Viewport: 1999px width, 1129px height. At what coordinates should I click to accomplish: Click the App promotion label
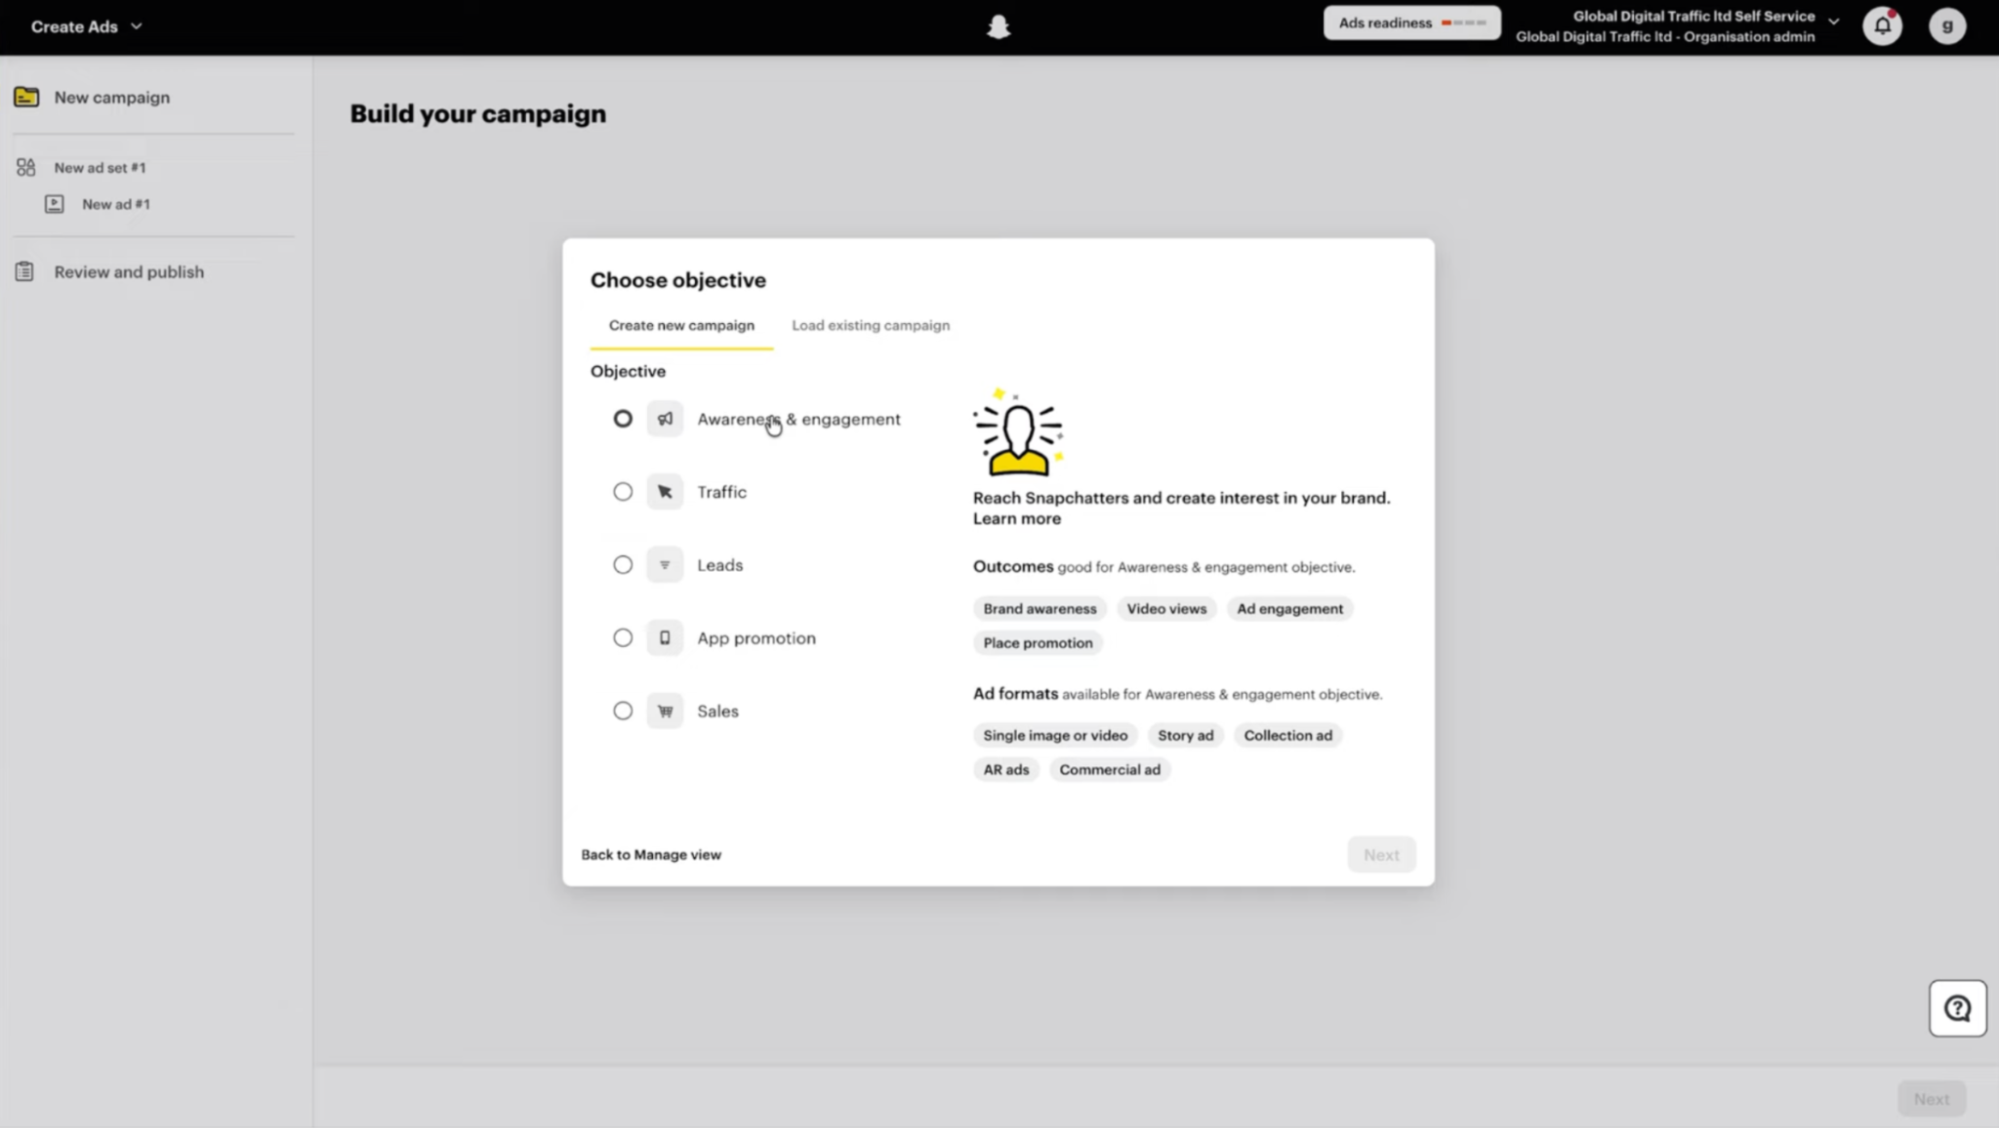point(756,639)
